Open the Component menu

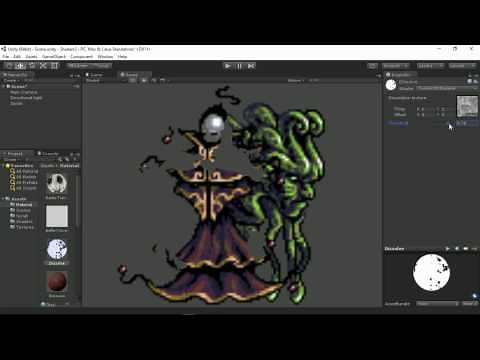(82, 57)
